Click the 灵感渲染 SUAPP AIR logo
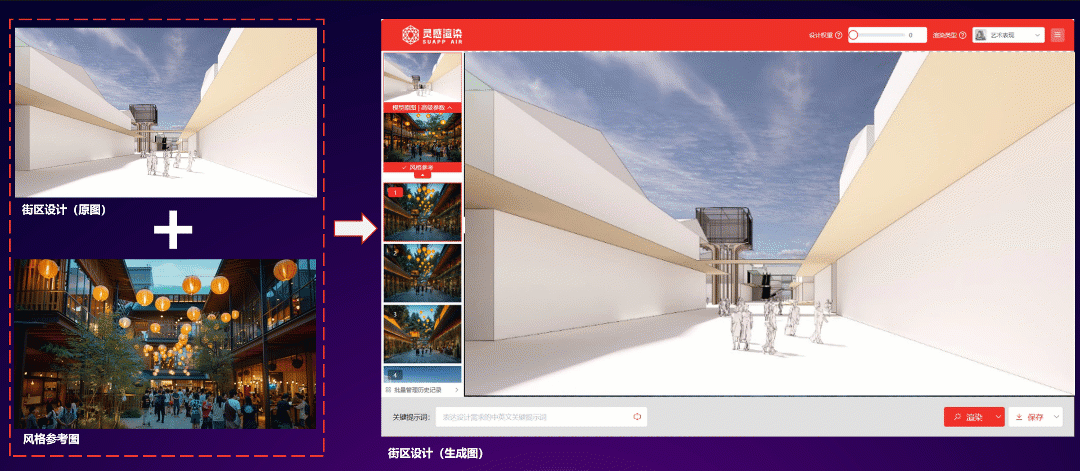This screenshot has width=1080, height=471. tap(432, 35)
